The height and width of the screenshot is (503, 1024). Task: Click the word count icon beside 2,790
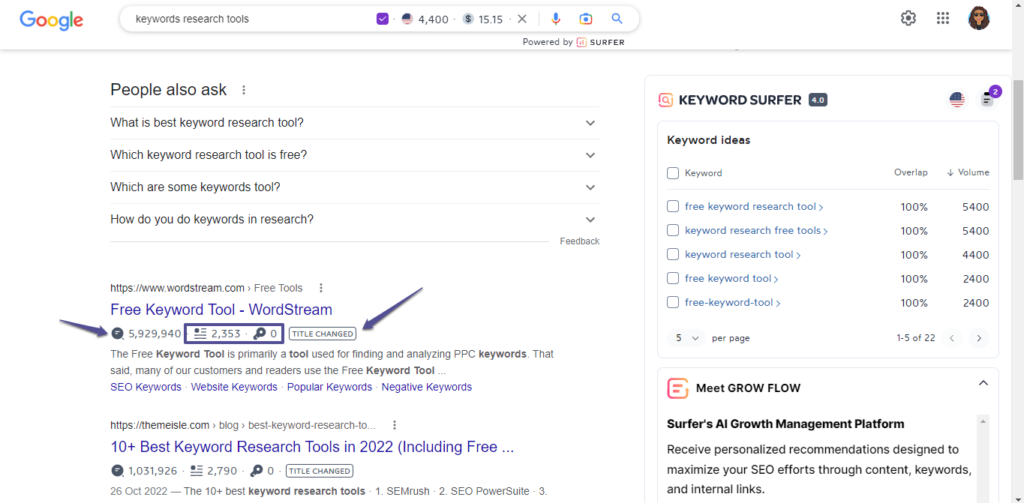[x=196, y=470]
